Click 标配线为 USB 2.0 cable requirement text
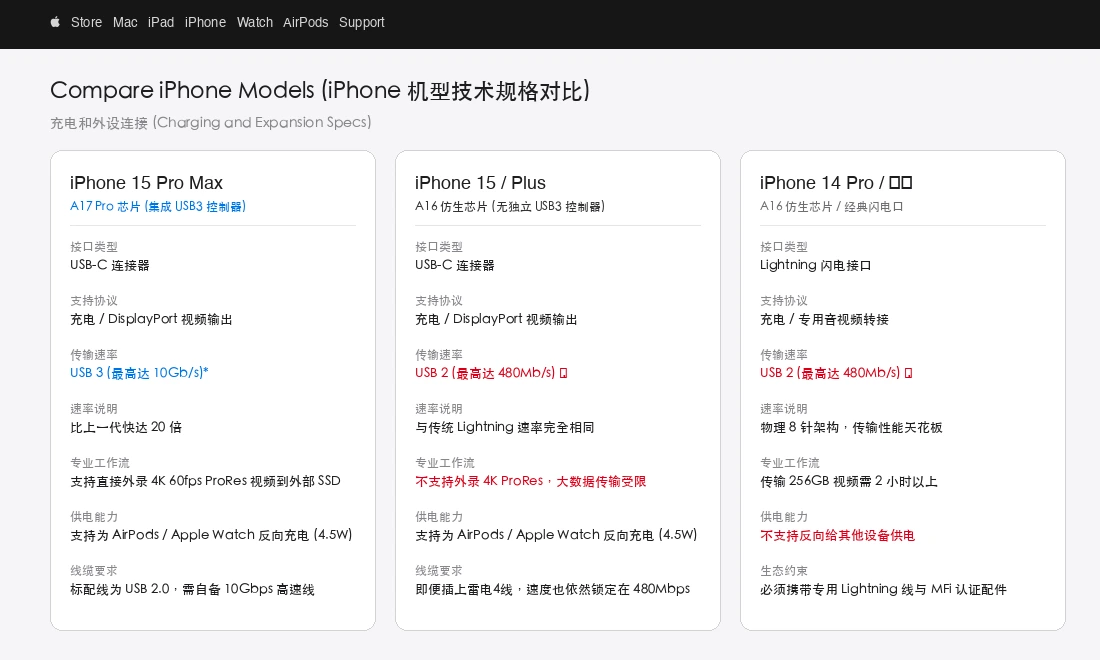The height and width of the screenshot is (660, 1100). (192, 589)
